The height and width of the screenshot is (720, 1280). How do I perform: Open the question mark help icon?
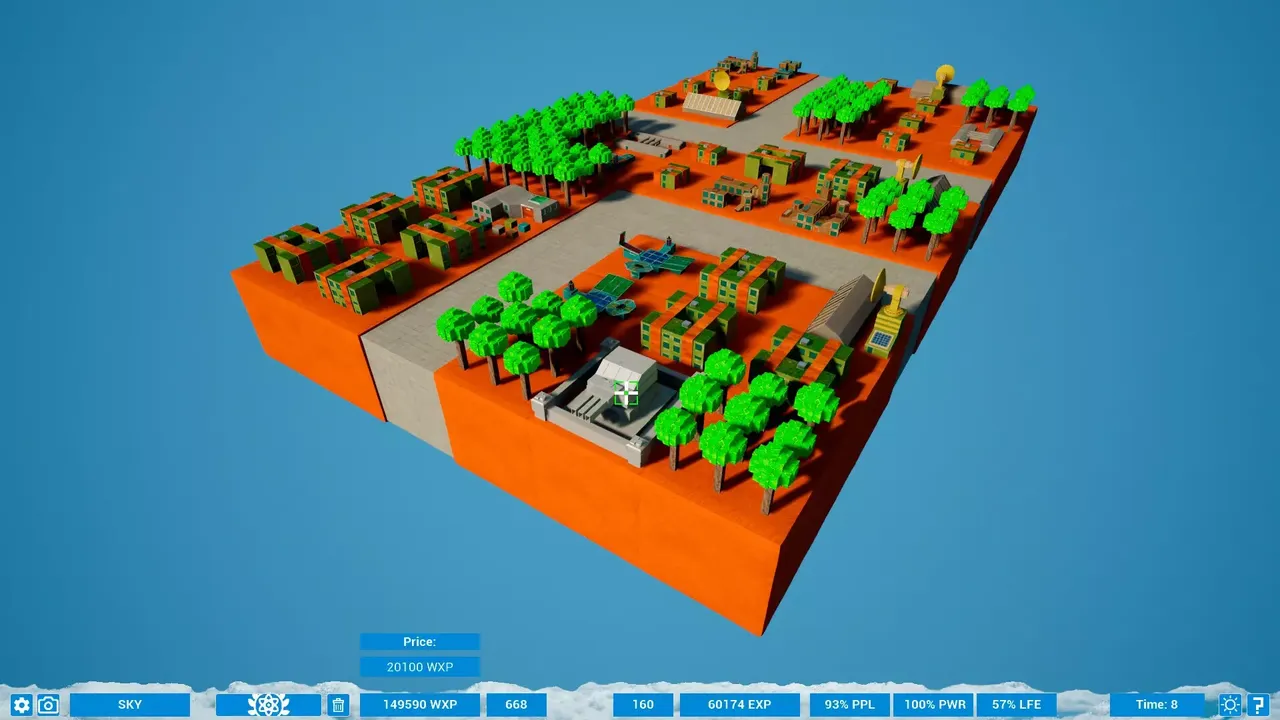tap(1258, 705)
